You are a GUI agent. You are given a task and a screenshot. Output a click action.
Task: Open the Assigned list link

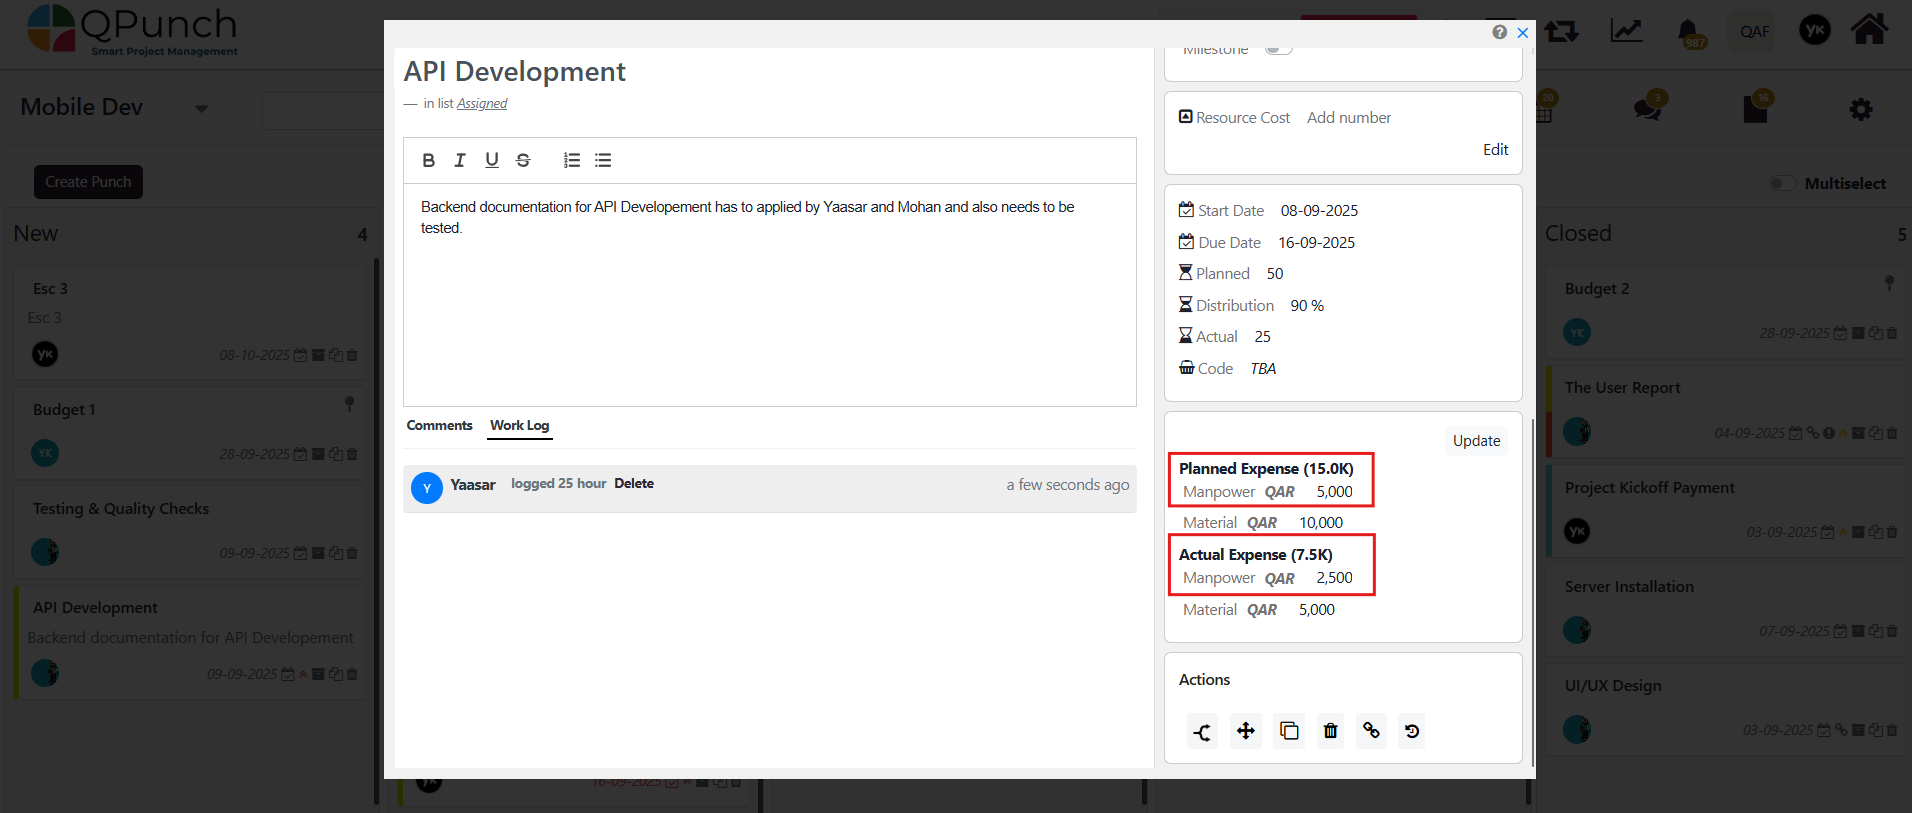pyautogui.click(x=482, y=103)
